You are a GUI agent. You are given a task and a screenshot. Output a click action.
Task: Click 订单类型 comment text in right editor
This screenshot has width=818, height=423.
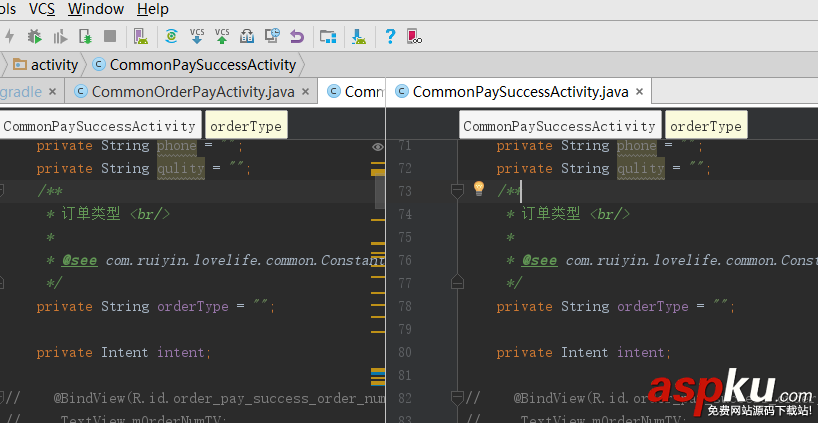click(551, 214)
